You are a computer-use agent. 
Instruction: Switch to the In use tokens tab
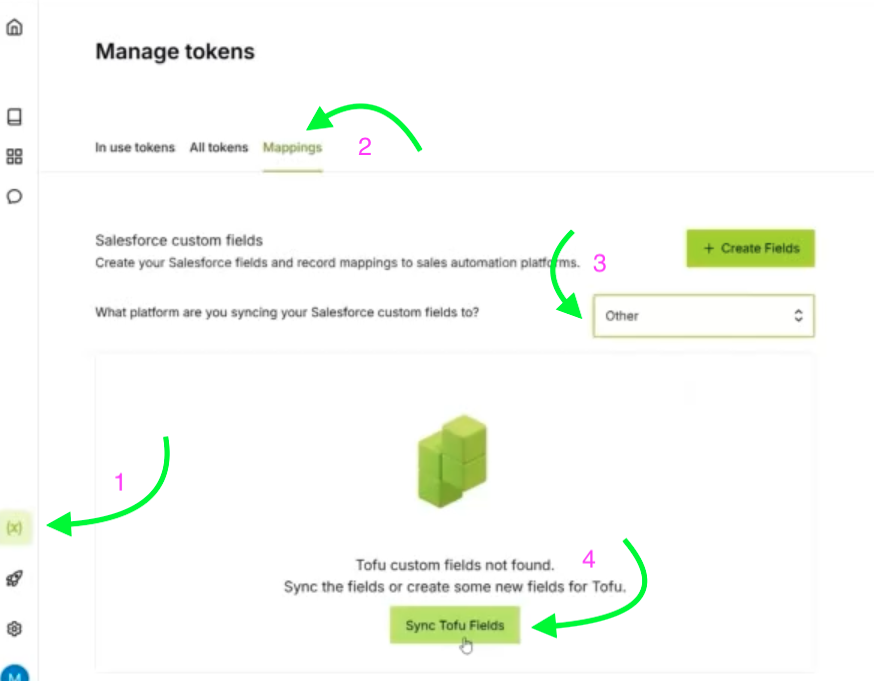(135, 147)
